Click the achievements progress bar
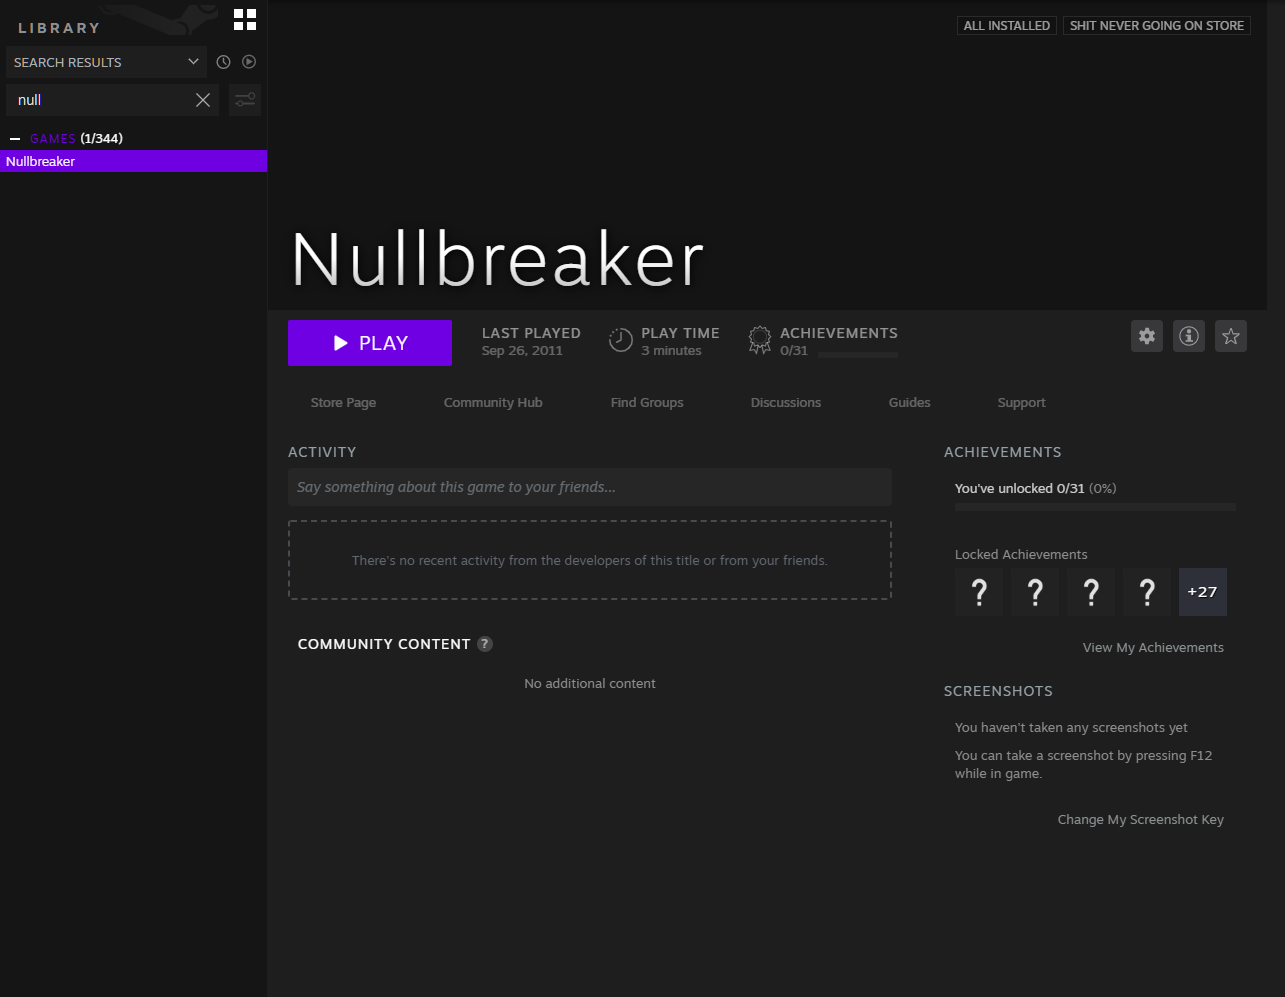 coord(1095,507)
